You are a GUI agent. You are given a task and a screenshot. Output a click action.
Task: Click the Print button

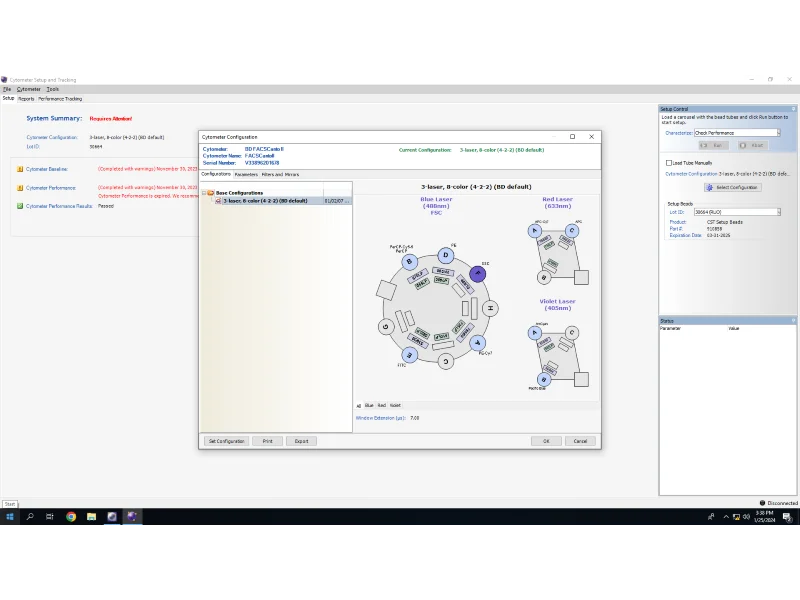click(267, 441)
